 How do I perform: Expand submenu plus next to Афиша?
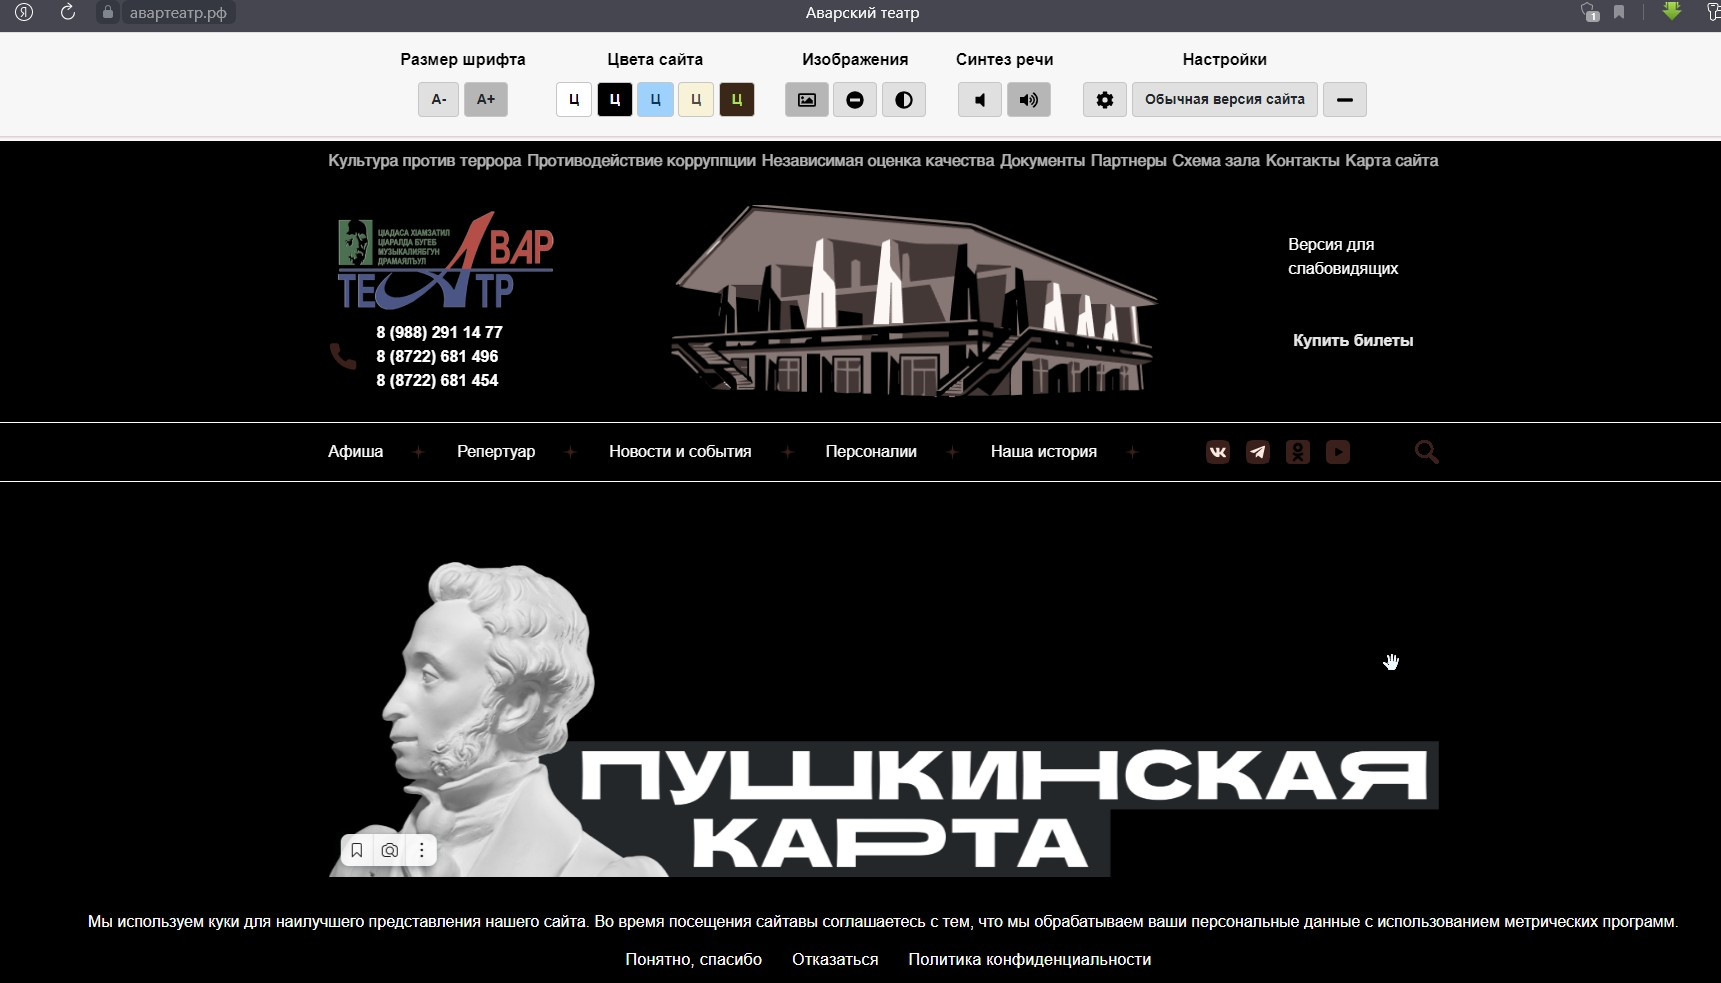(419, 452)
